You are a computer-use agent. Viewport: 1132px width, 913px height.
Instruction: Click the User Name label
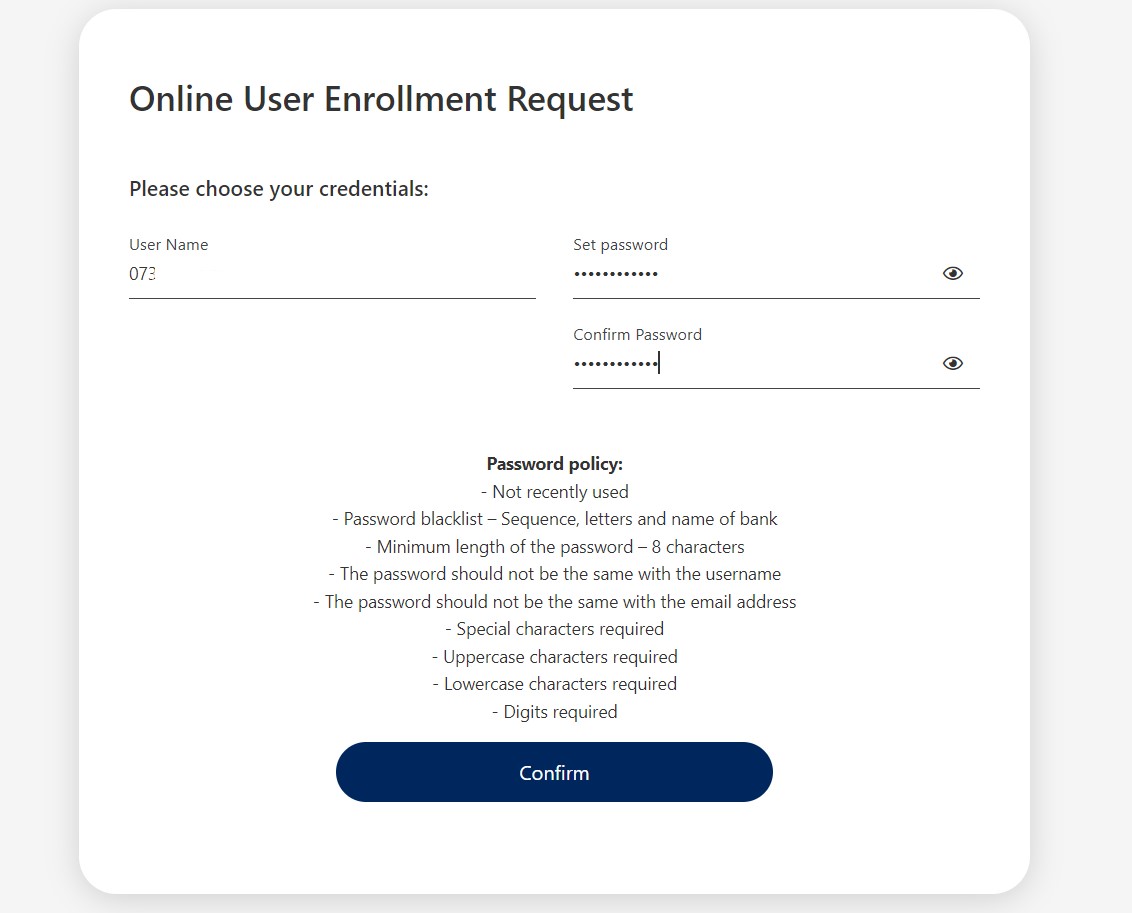click(168, 244)
